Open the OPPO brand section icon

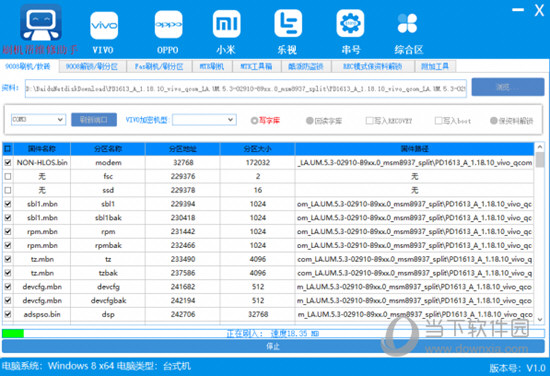[x=168, y=25]
